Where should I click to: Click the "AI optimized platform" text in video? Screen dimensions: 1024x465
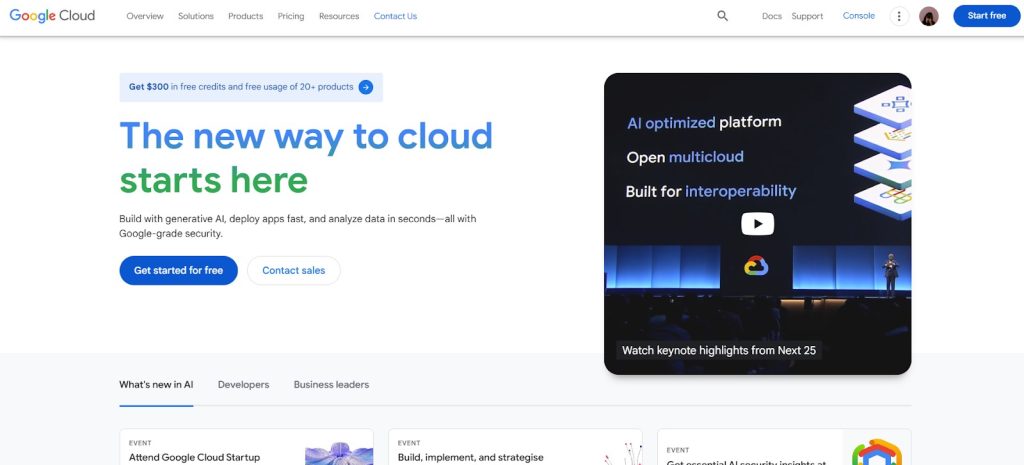704,122
